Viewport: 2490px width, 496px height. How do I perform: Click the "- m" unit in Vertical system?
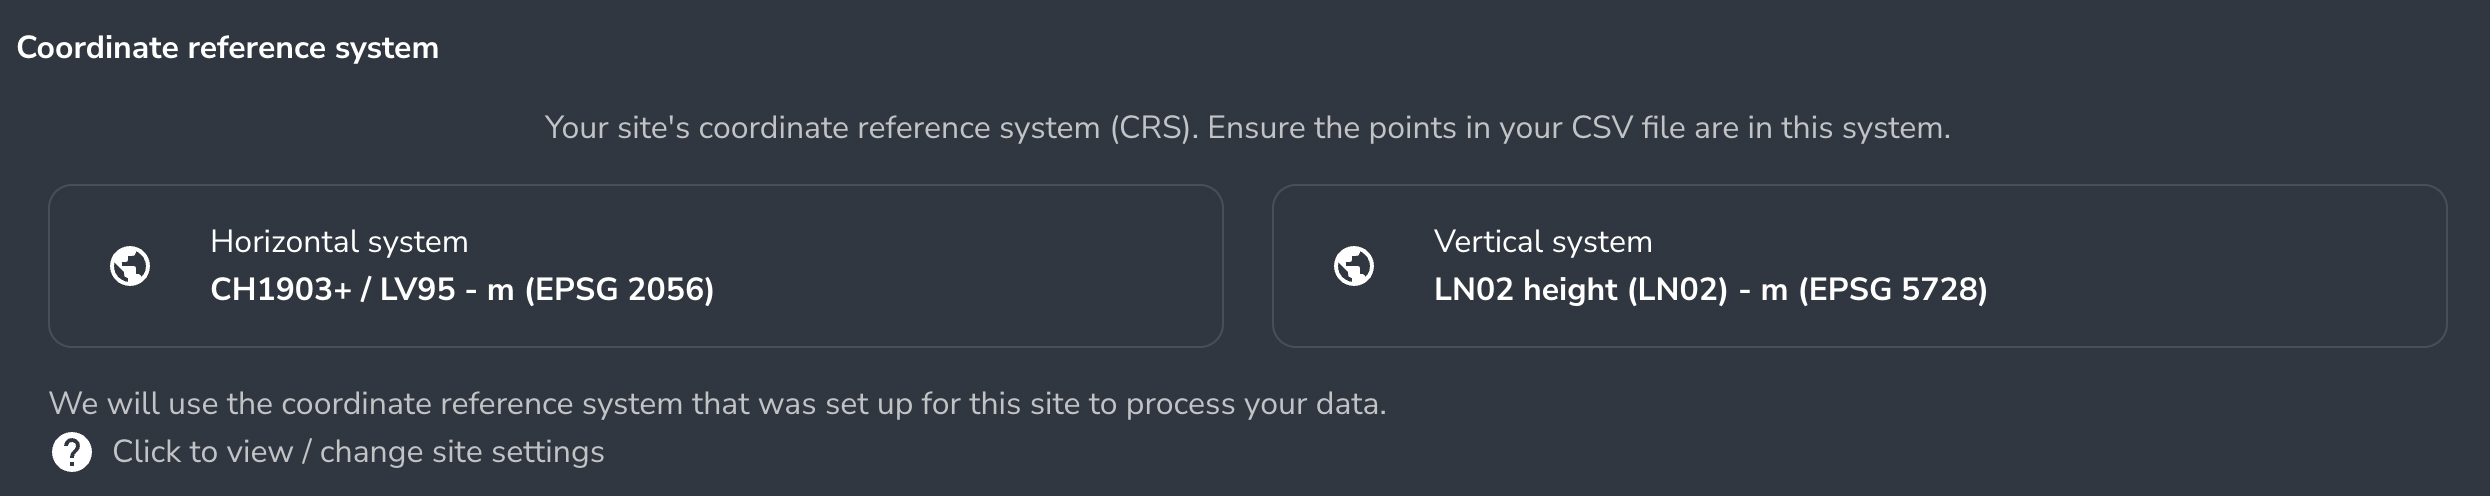point(1763,290)
